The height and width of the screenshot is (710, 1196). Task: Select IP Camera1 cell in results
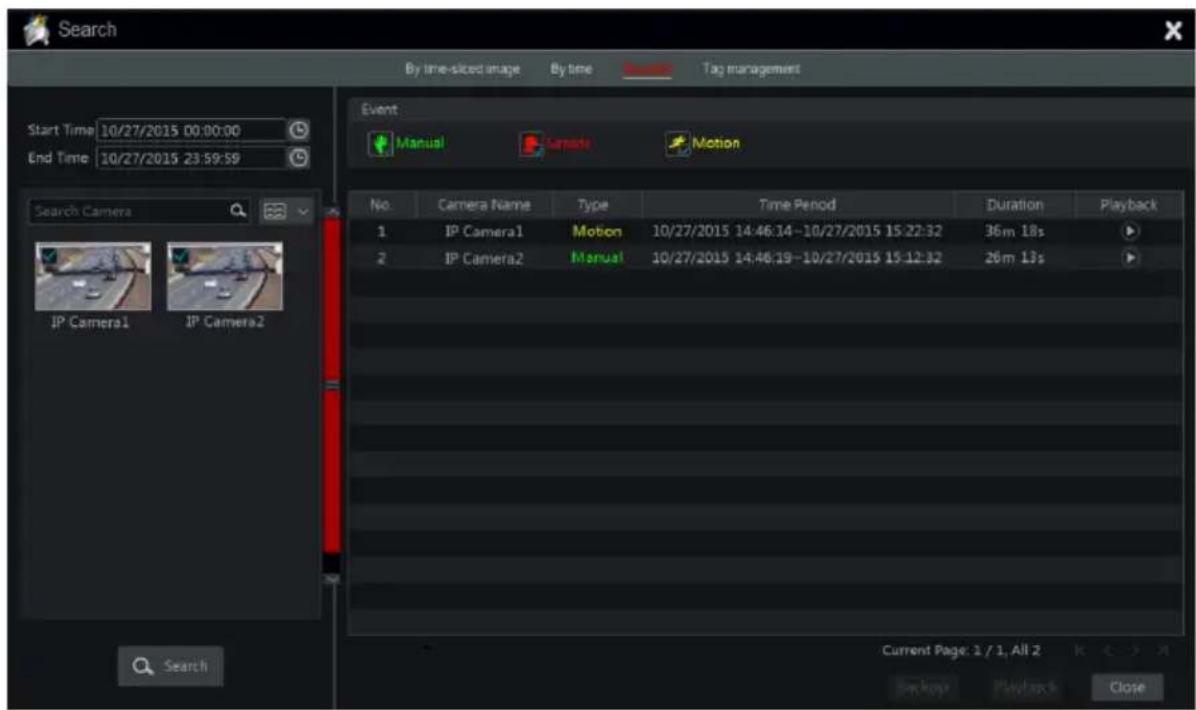coord(484,231)
